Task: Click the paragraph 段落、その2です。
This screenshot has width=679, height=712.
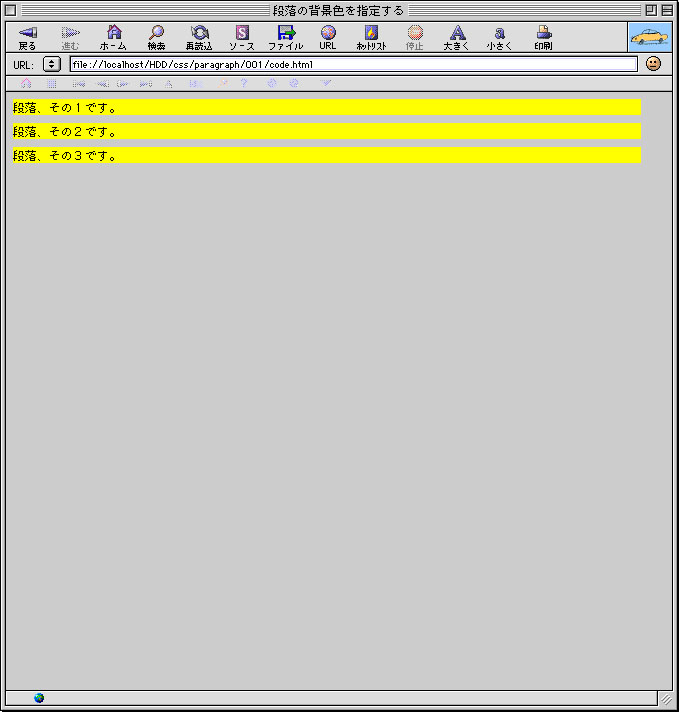Action: coord(327,131)
